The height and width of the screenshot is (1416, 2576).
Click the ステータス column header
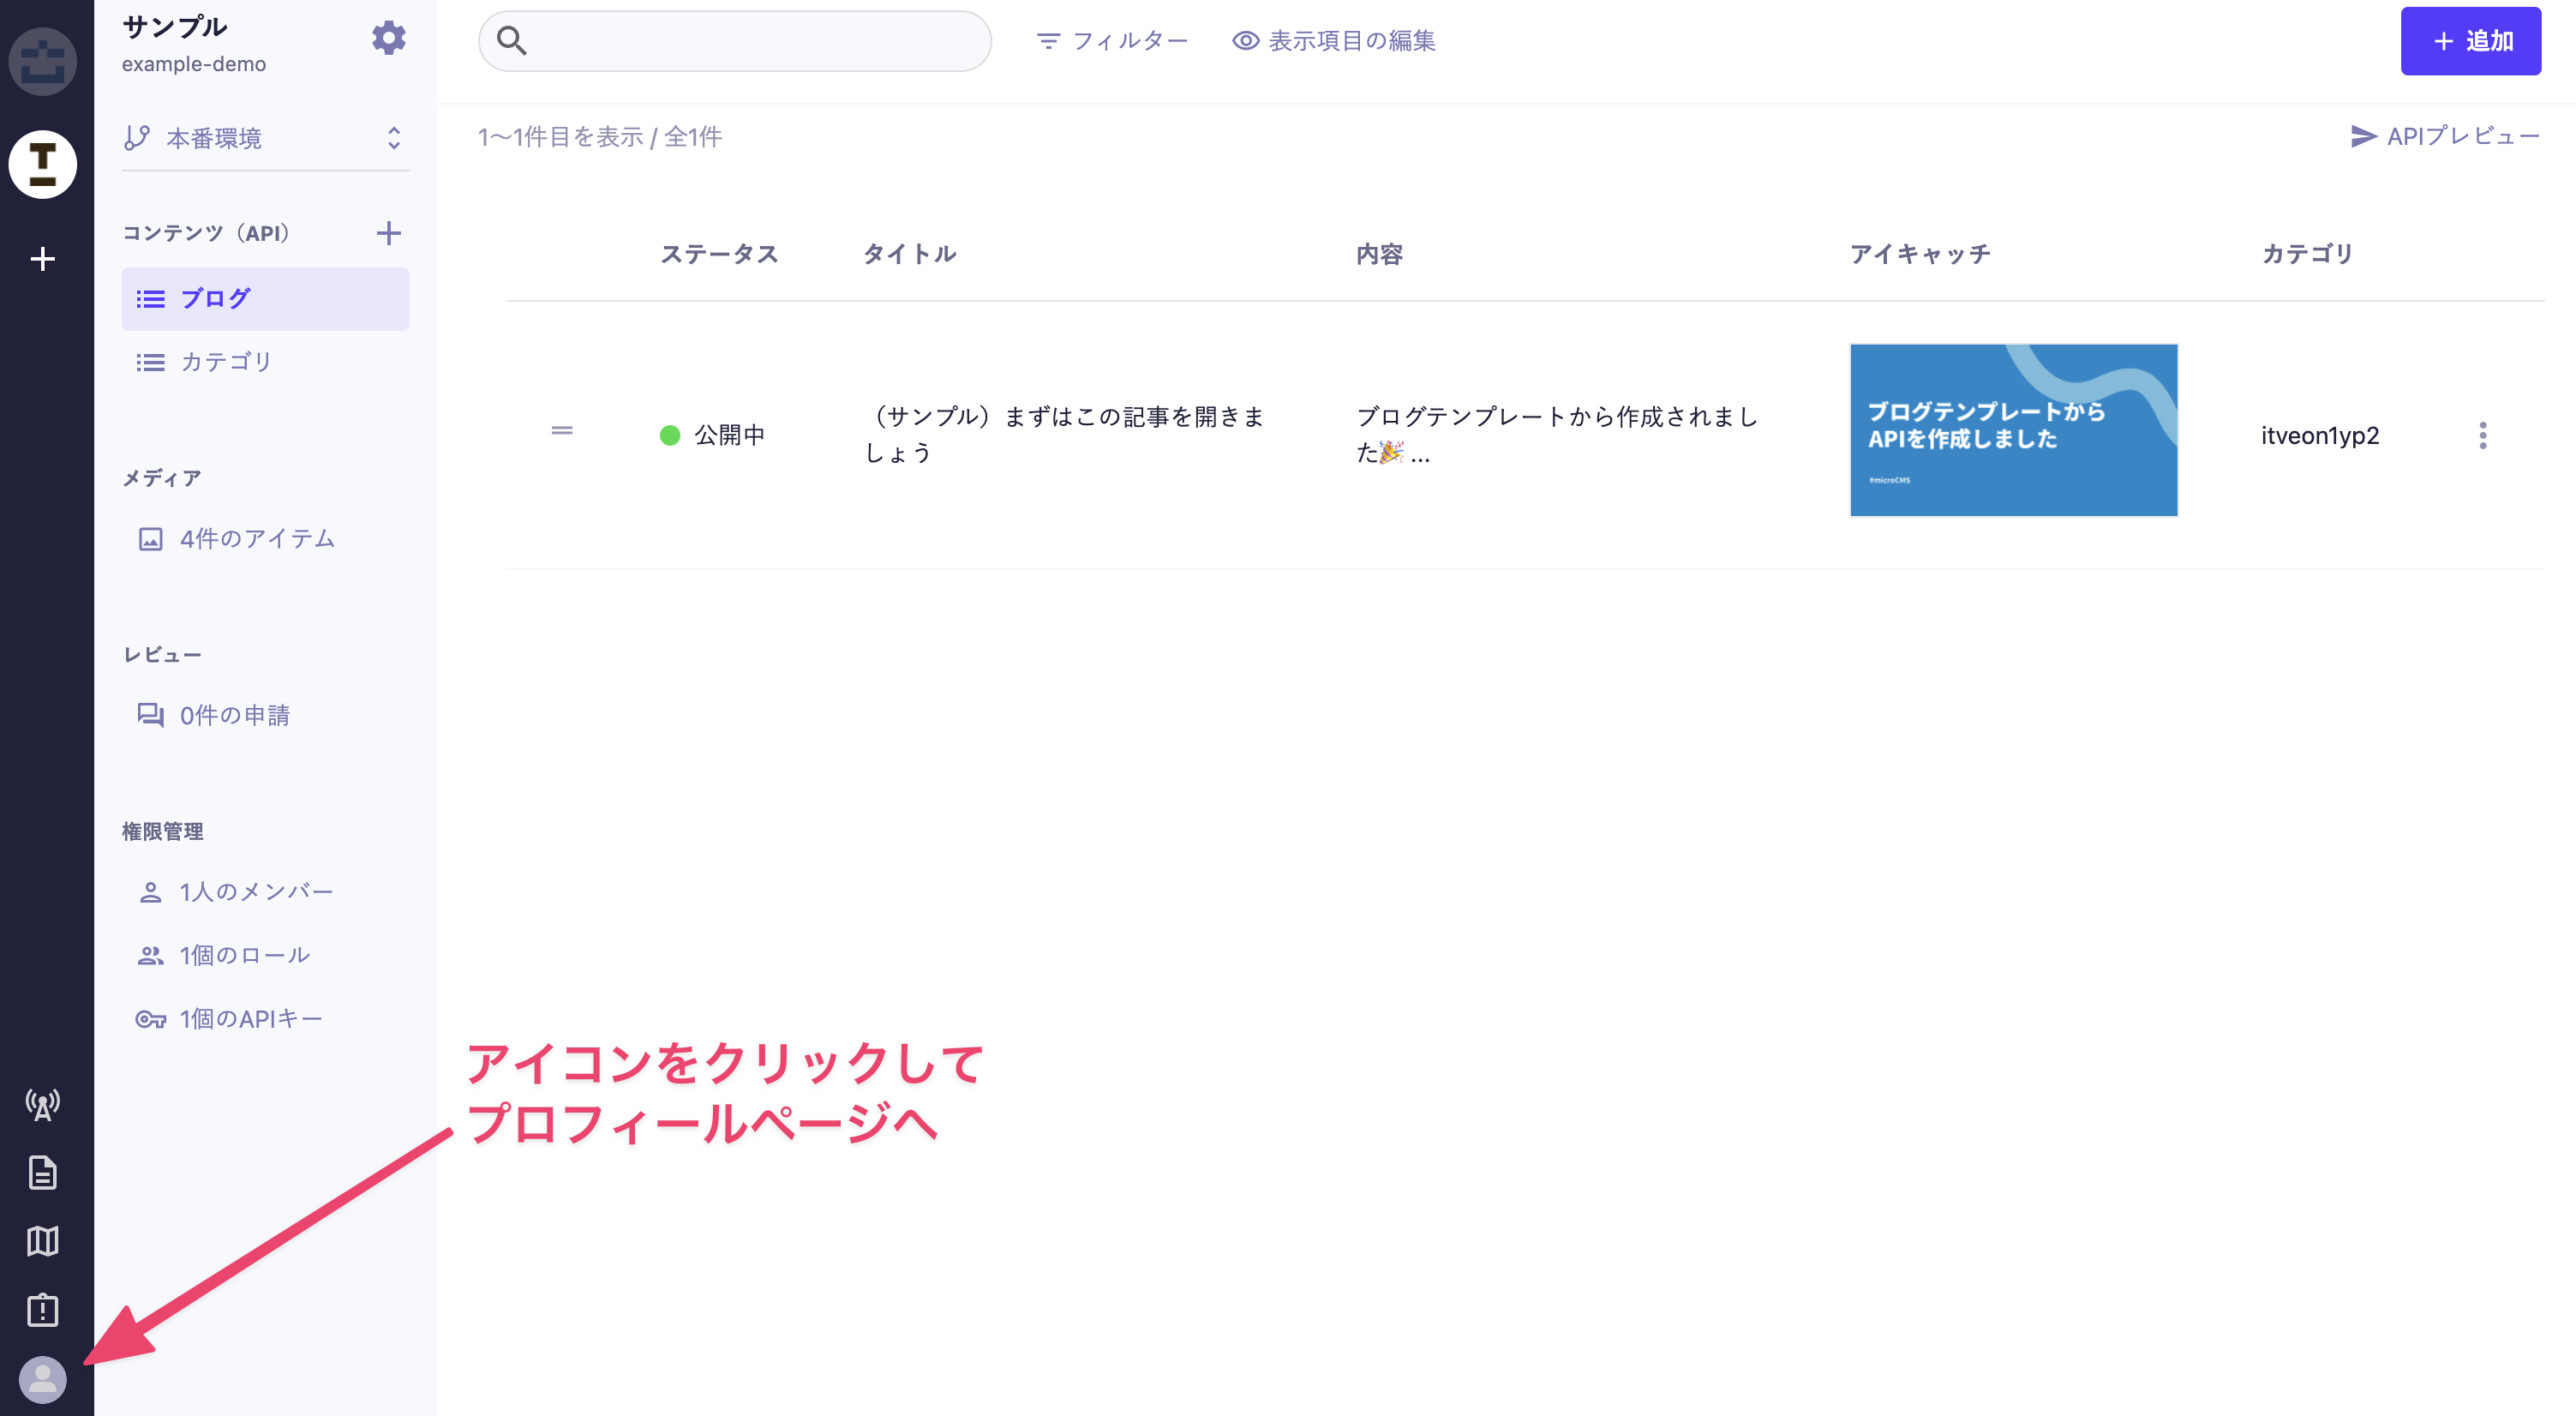pyautogui.click(x=719, y=254)
